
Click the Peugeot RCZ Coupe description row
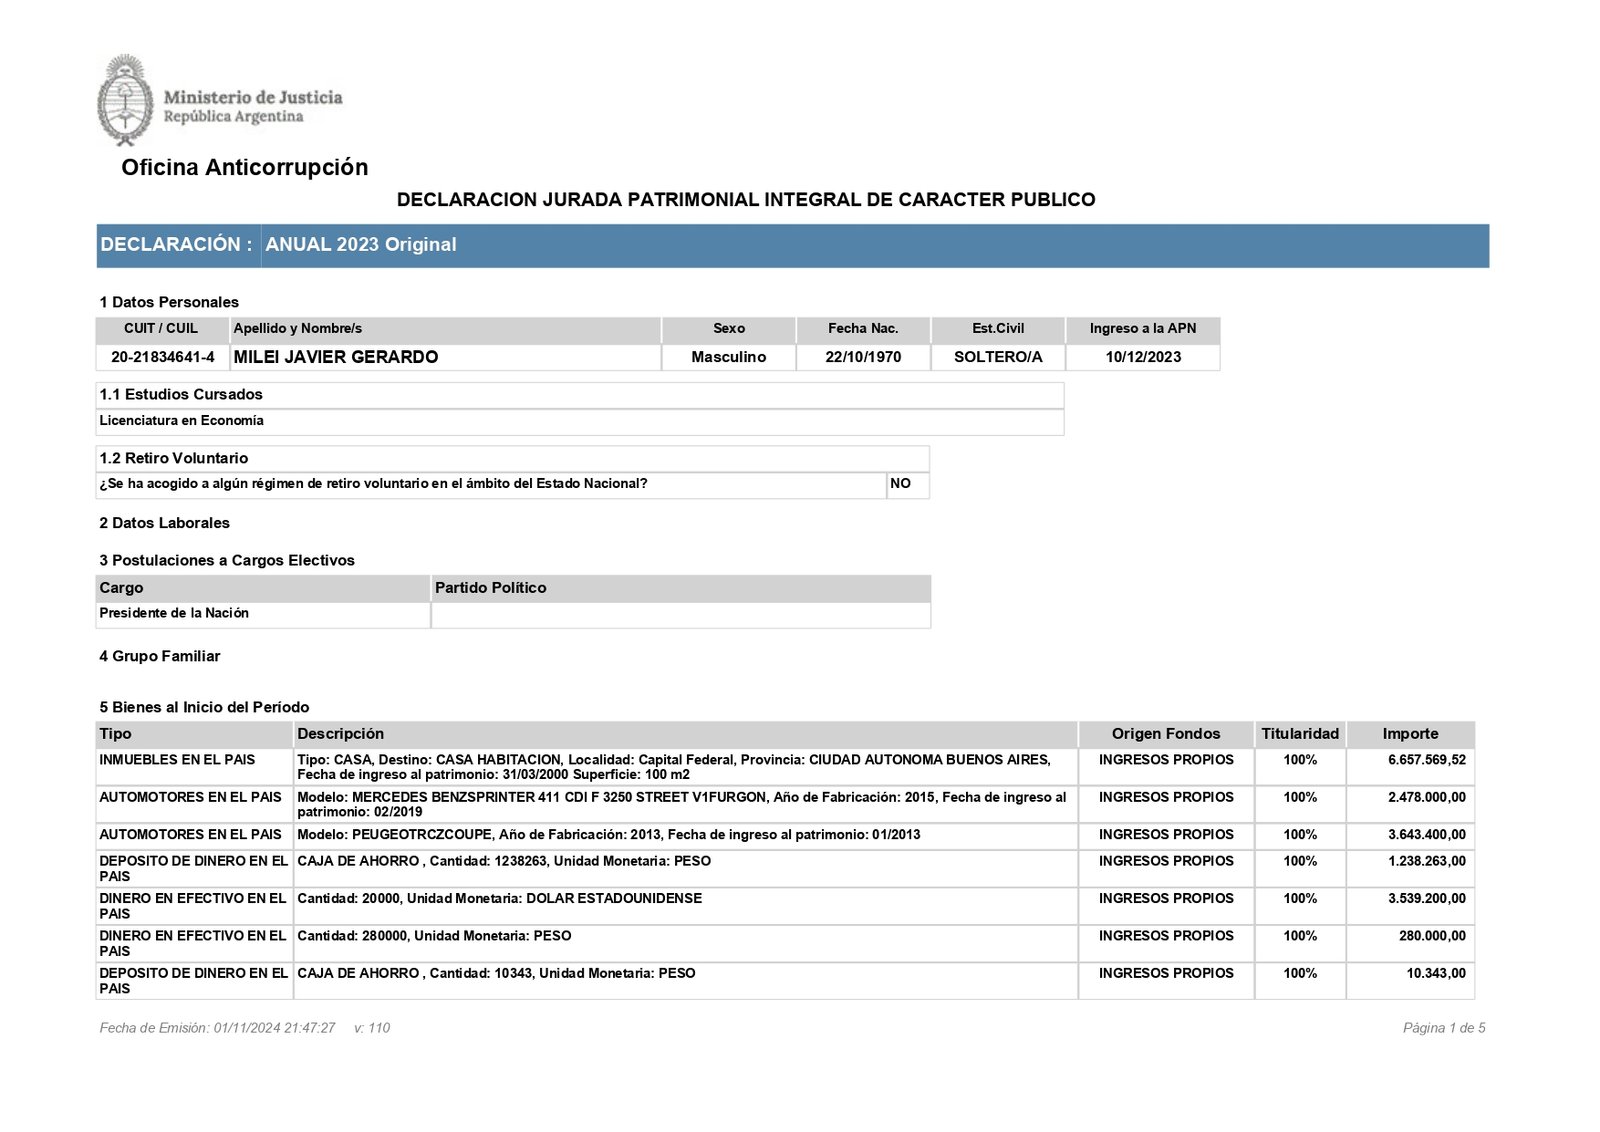(608, 835)
